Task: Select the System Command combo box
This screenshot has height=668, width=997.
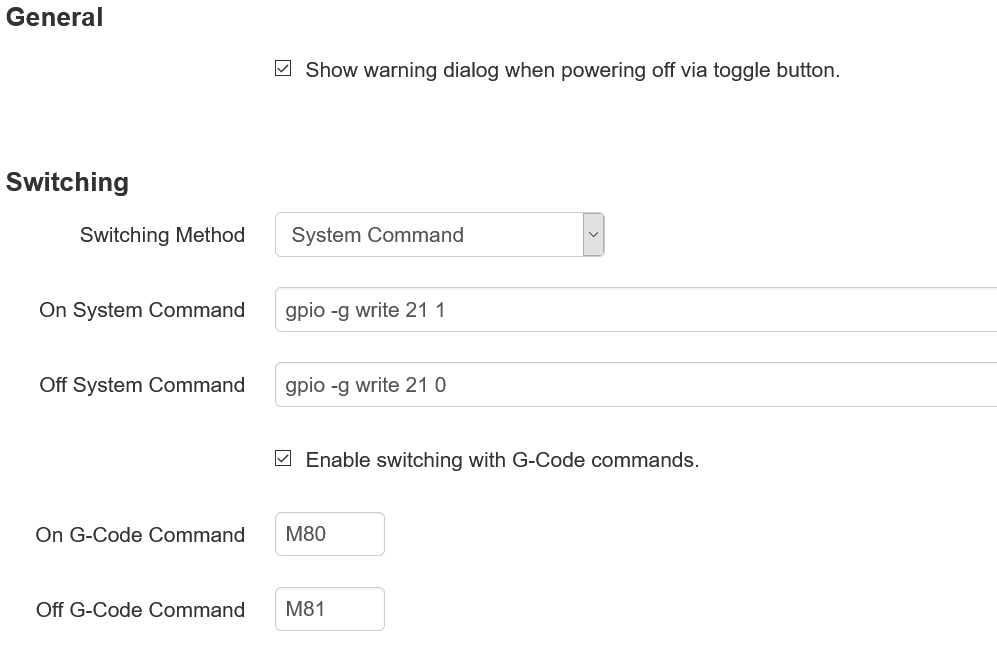Action: 439,235
